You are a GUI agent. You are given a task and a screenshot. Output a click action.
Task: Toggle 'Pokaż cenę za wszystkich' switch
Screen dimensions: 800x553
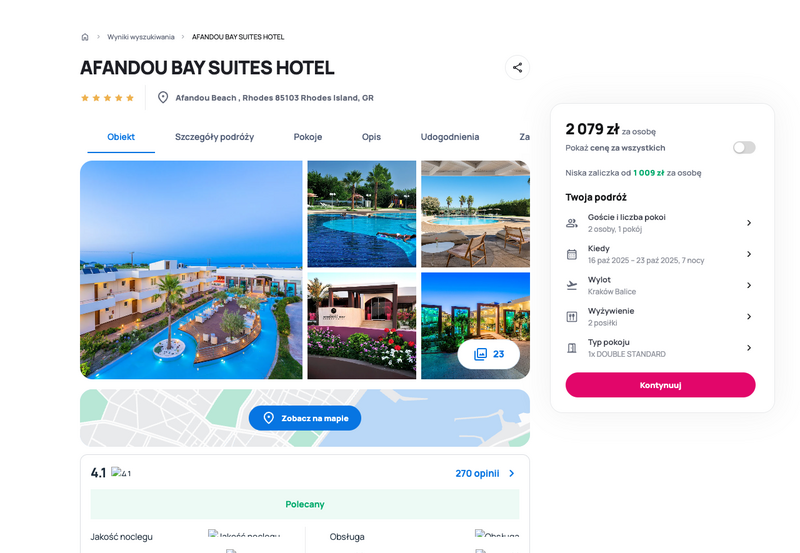(x=744, y=148)
